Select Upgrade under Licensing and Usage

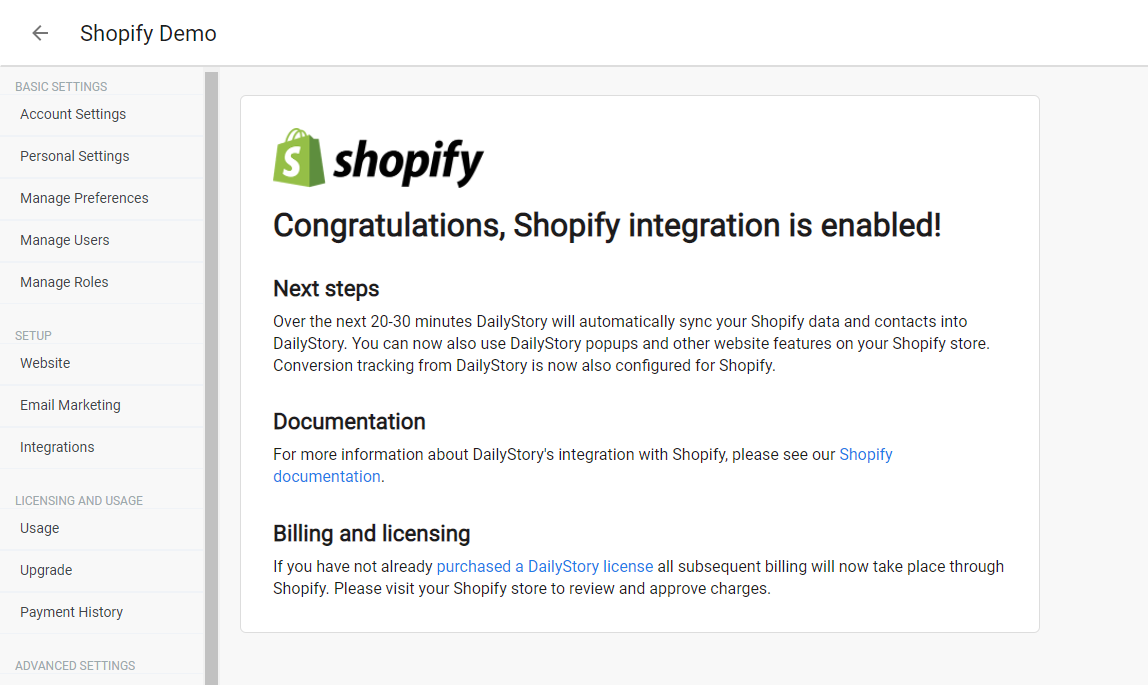pyautogui.click(x=102, y=571)
